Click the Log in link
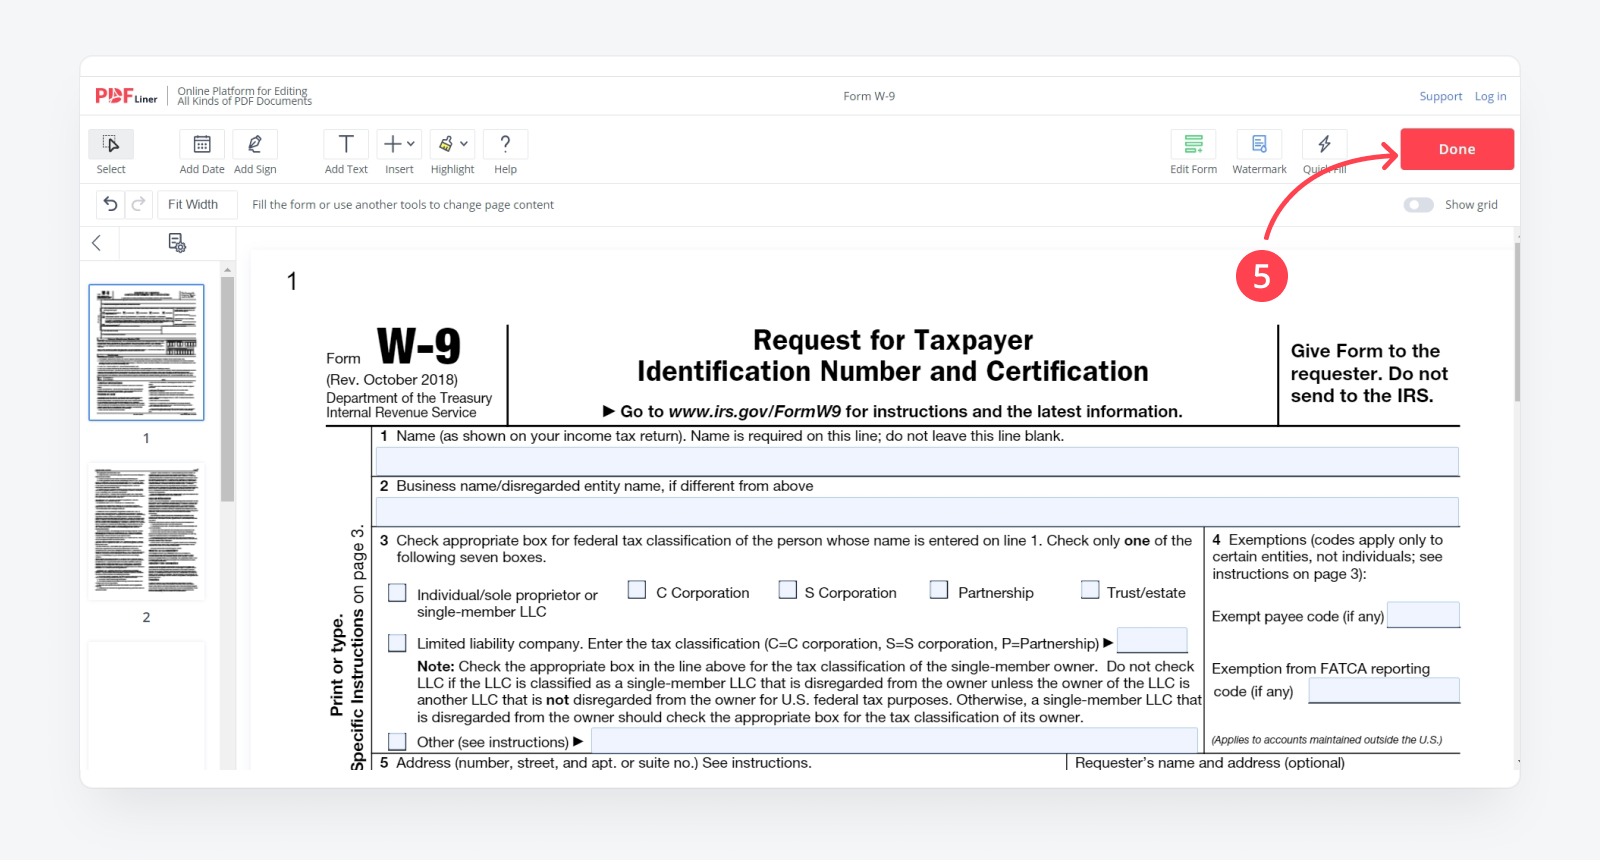This screenshot has width=1600, height=860. coord(1490,97)
